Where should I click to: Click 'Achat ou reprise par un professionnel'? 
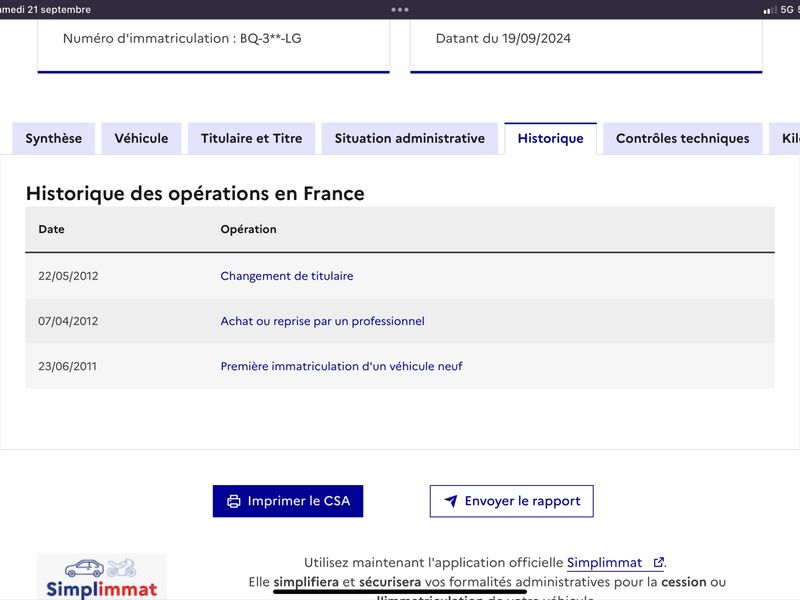pyautogui.click(x=322, y=321)
